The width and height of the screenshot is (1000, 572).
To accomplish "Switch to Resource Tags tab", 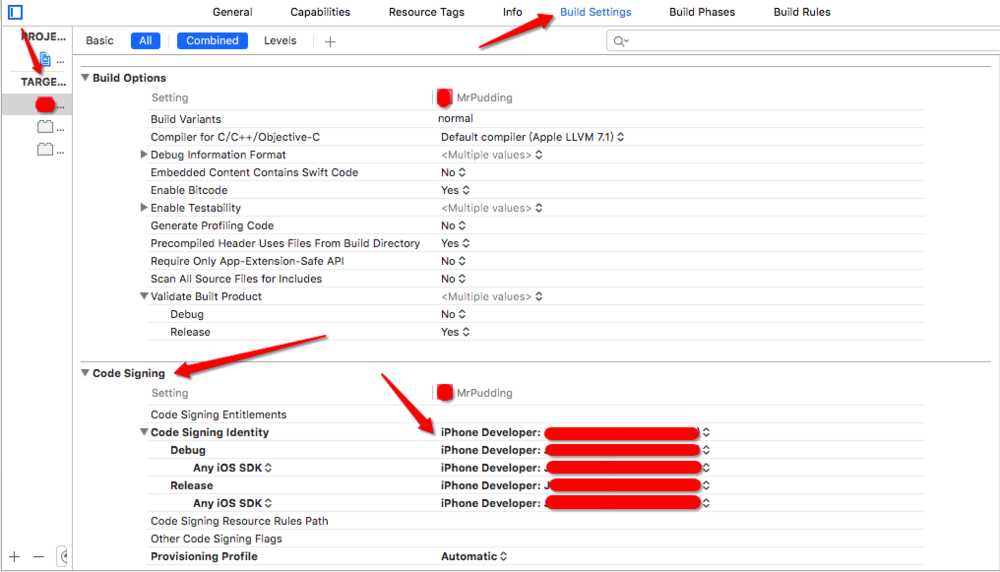I will [x=426, y=12].
